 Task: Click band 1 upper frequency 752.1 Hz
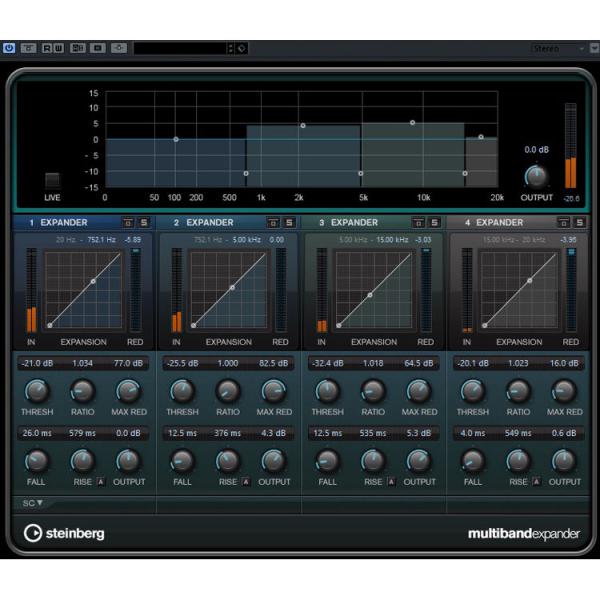[x=101, y=240]
